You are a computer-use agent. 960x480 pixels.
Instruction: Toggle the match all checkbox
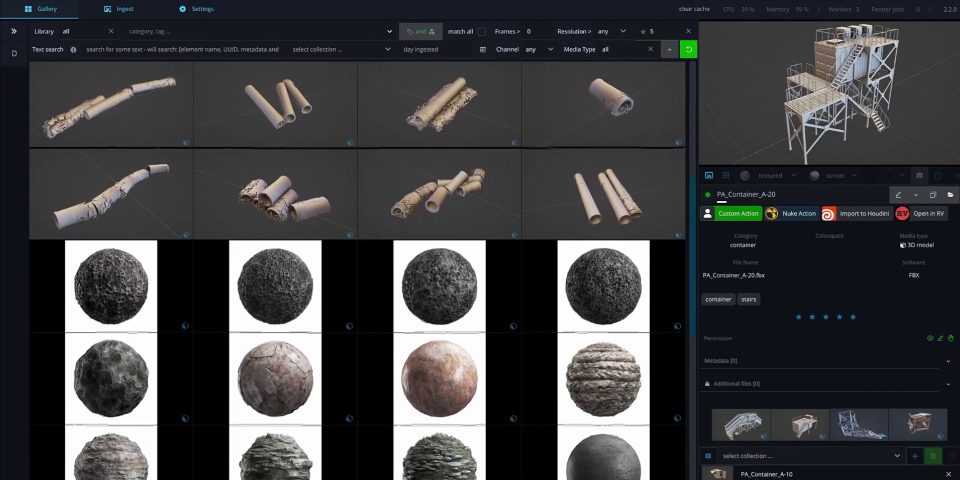(482, 31)
